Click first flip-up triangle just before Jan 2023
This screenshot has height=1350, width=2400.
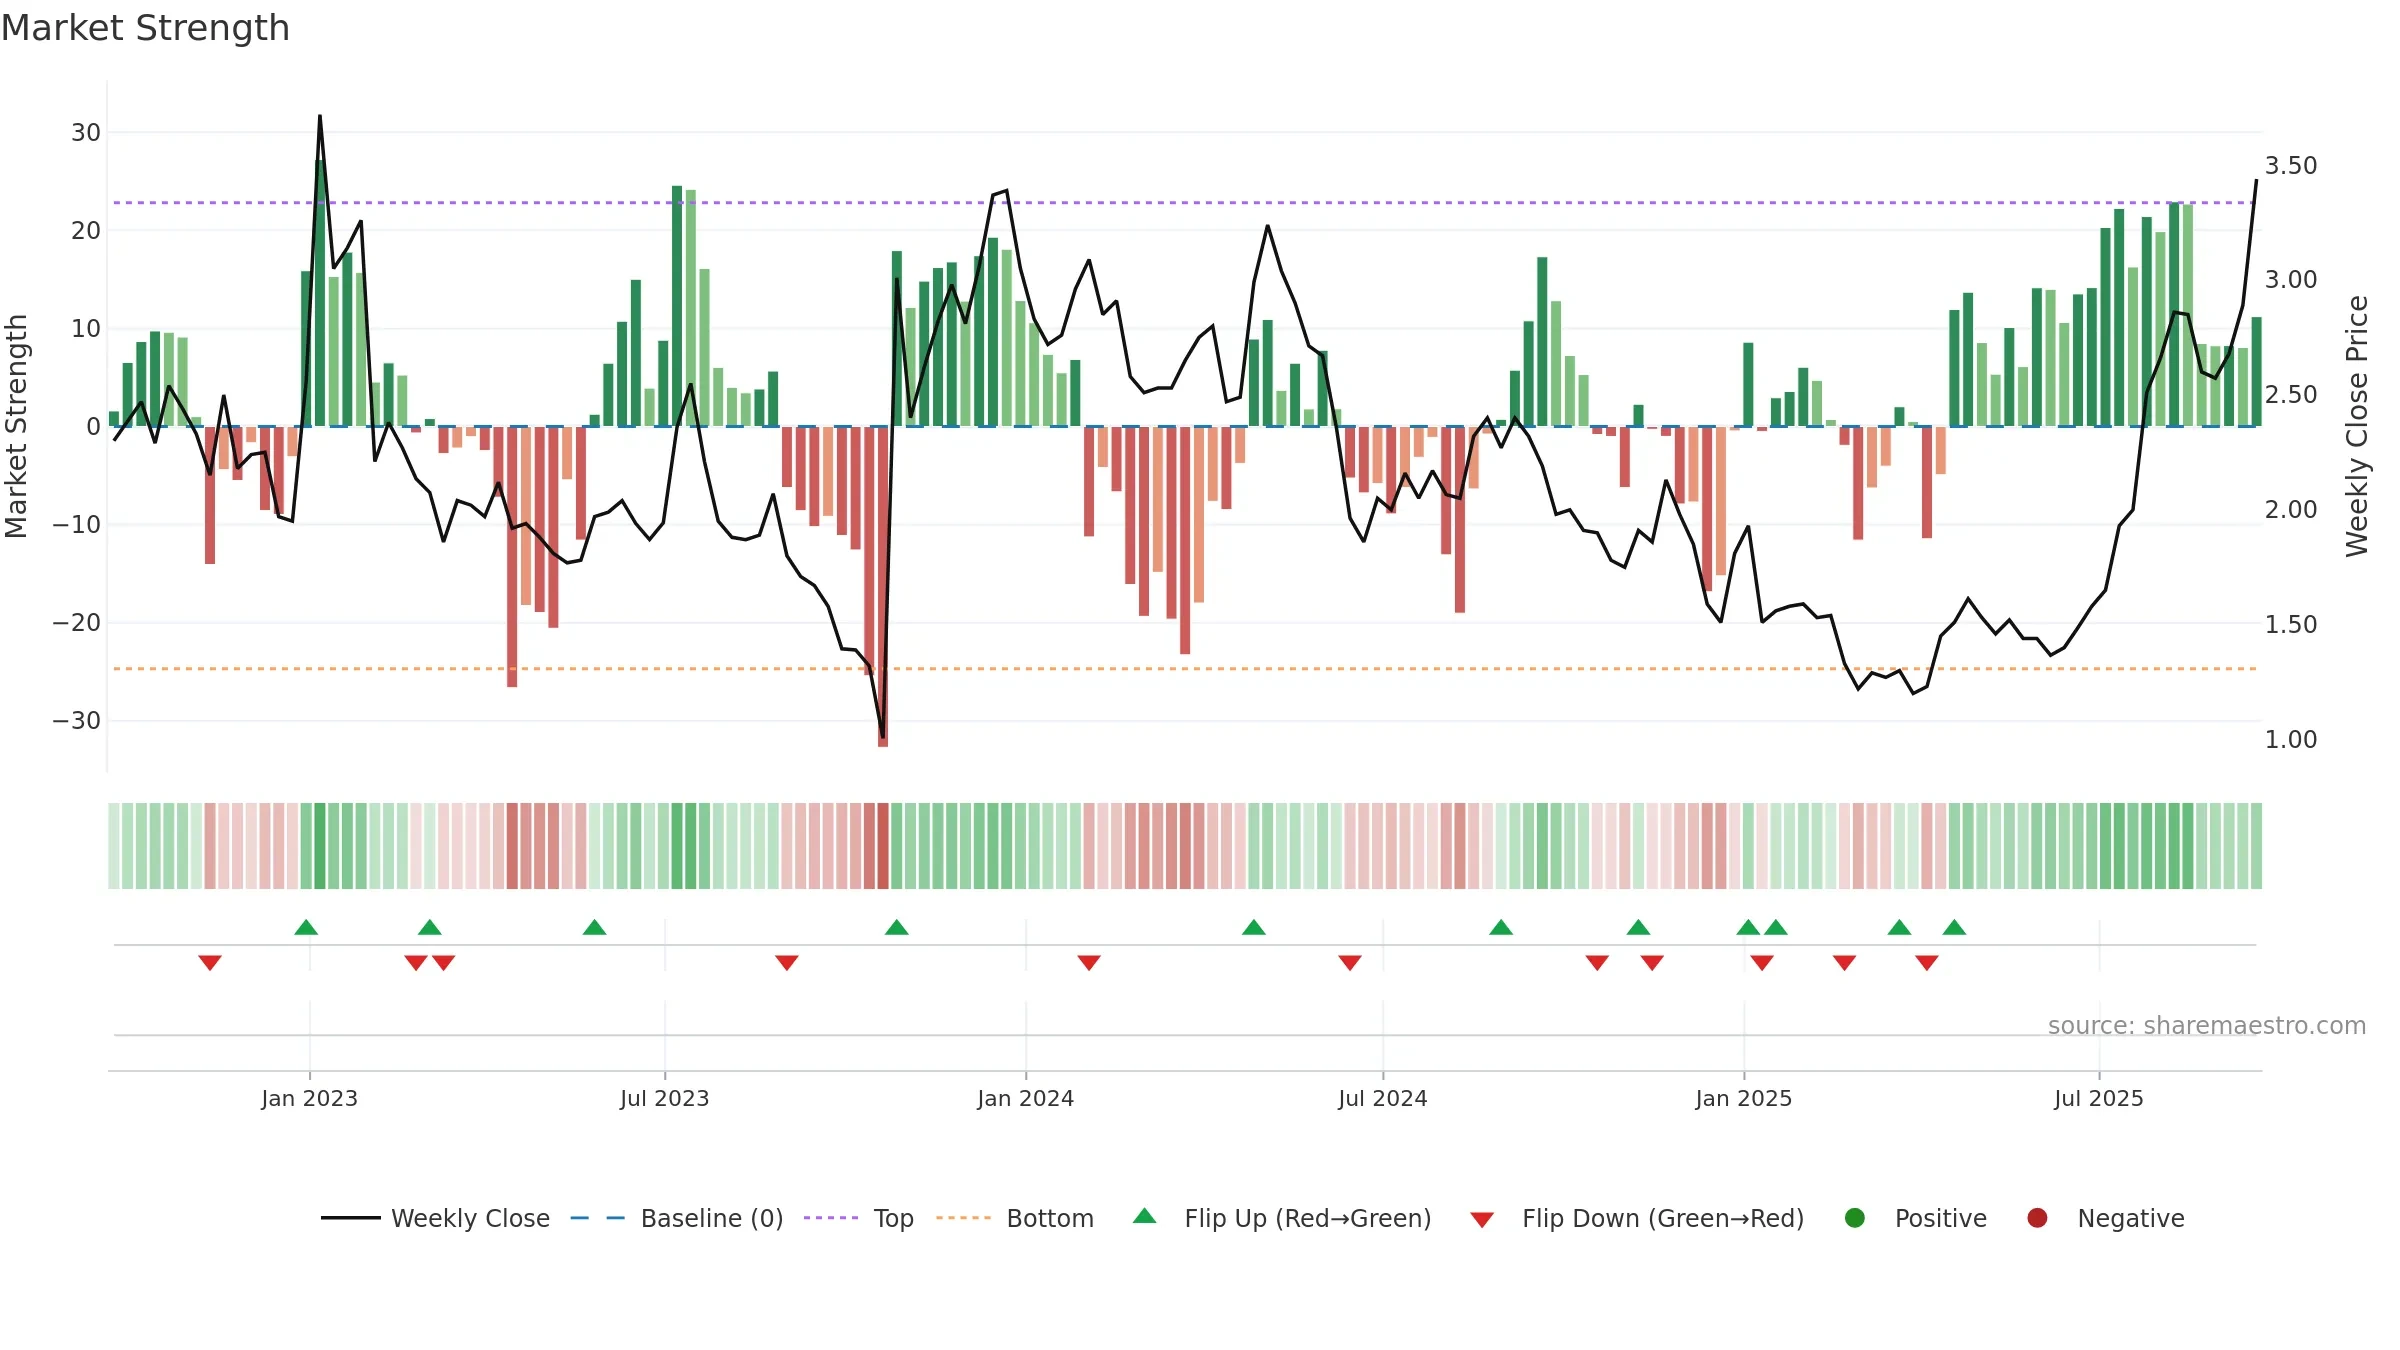(x=306, y=927)
